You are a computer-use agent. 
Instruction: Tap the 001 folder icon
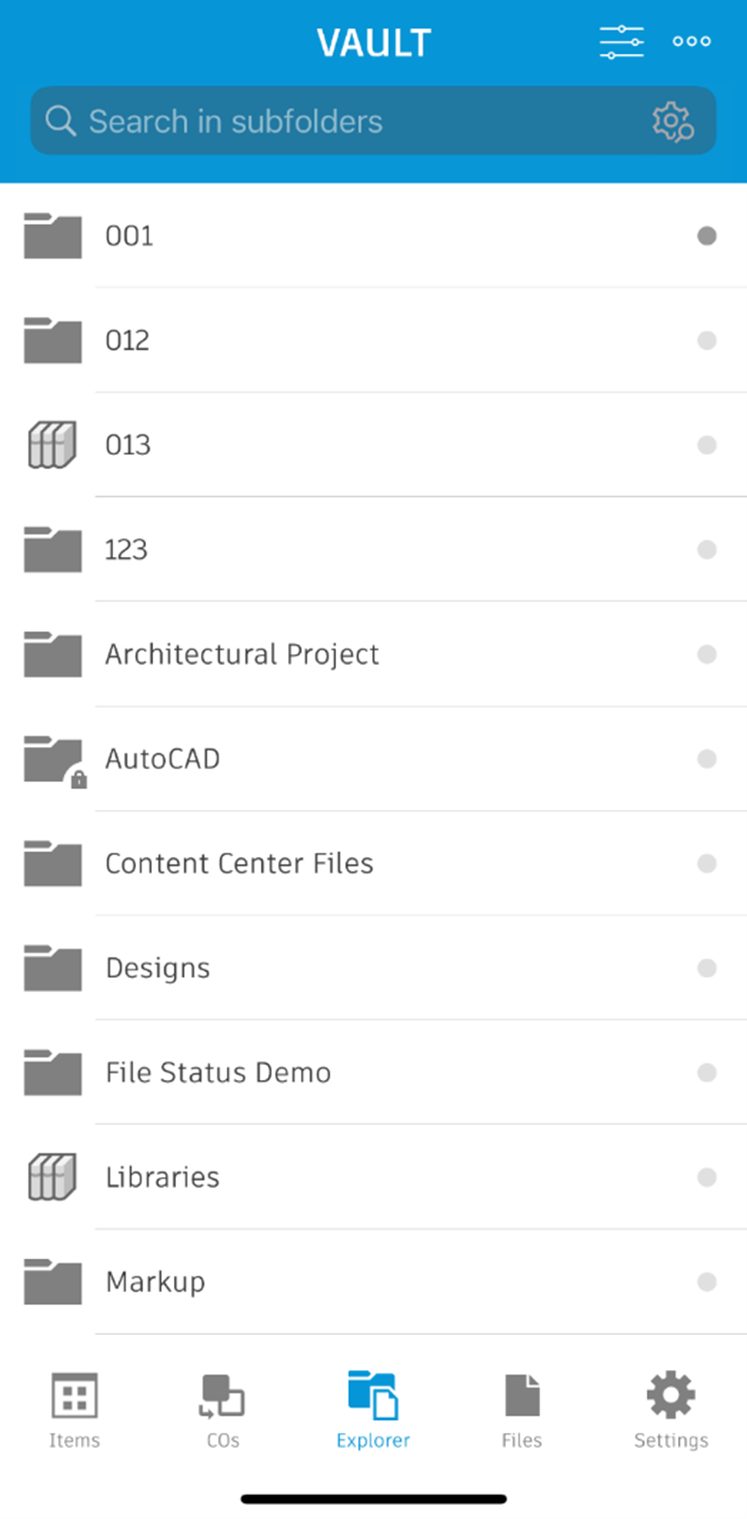tap(52, 236)
